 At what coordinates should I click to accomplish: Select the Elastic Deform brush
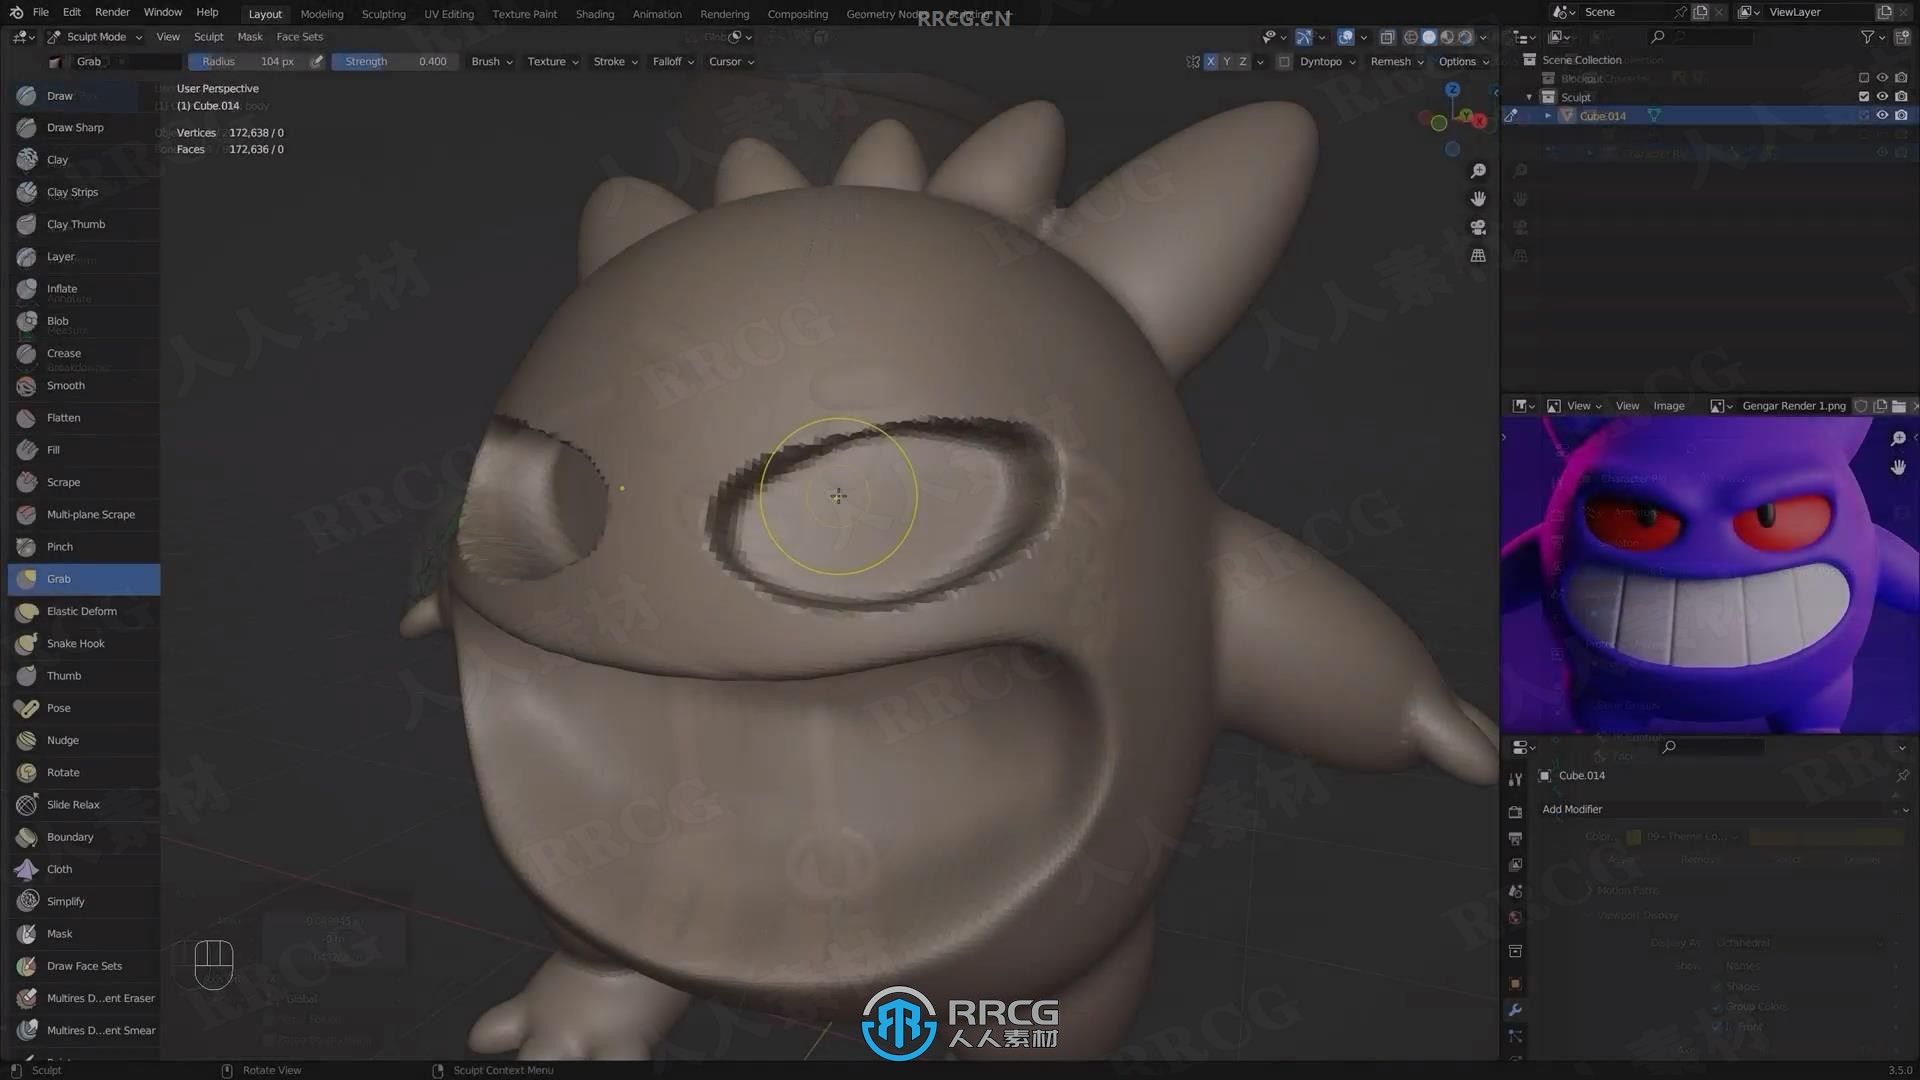(x=84, y=611)
